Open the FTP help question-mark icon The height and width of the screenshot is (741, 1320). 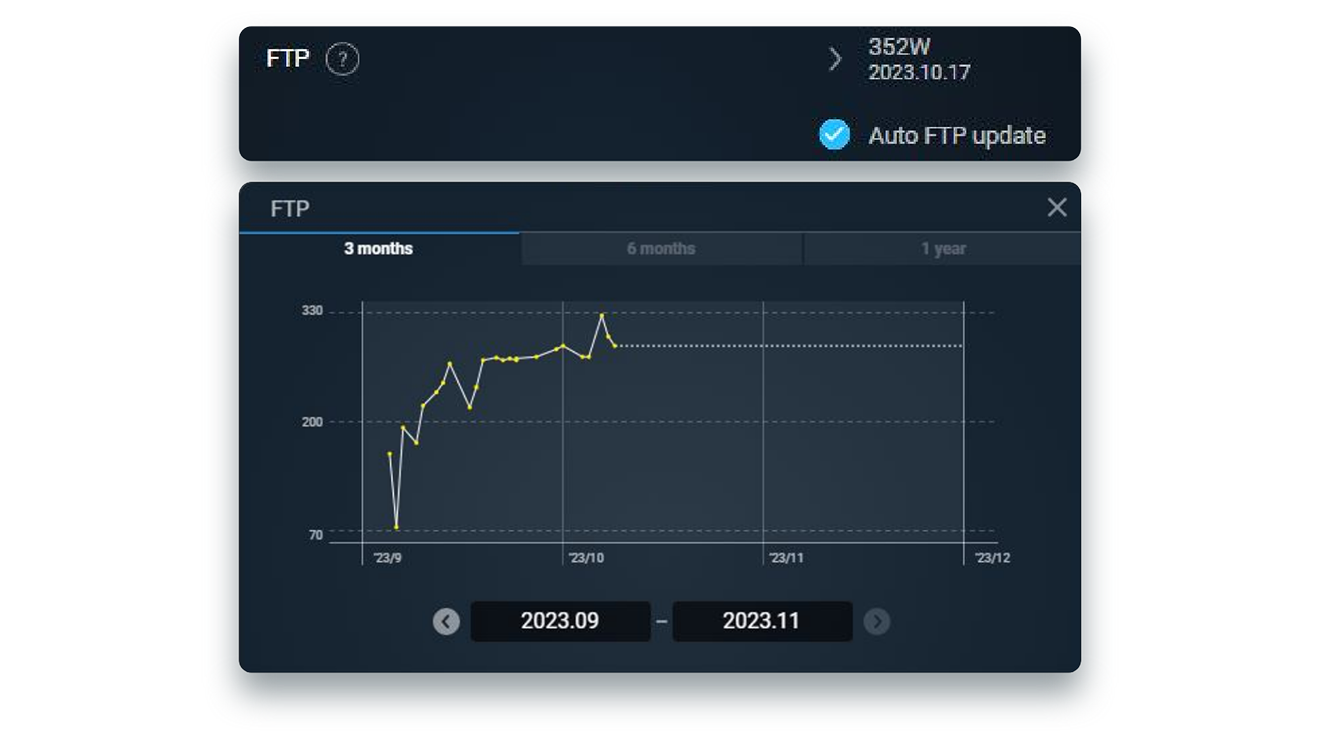[342, 59]
